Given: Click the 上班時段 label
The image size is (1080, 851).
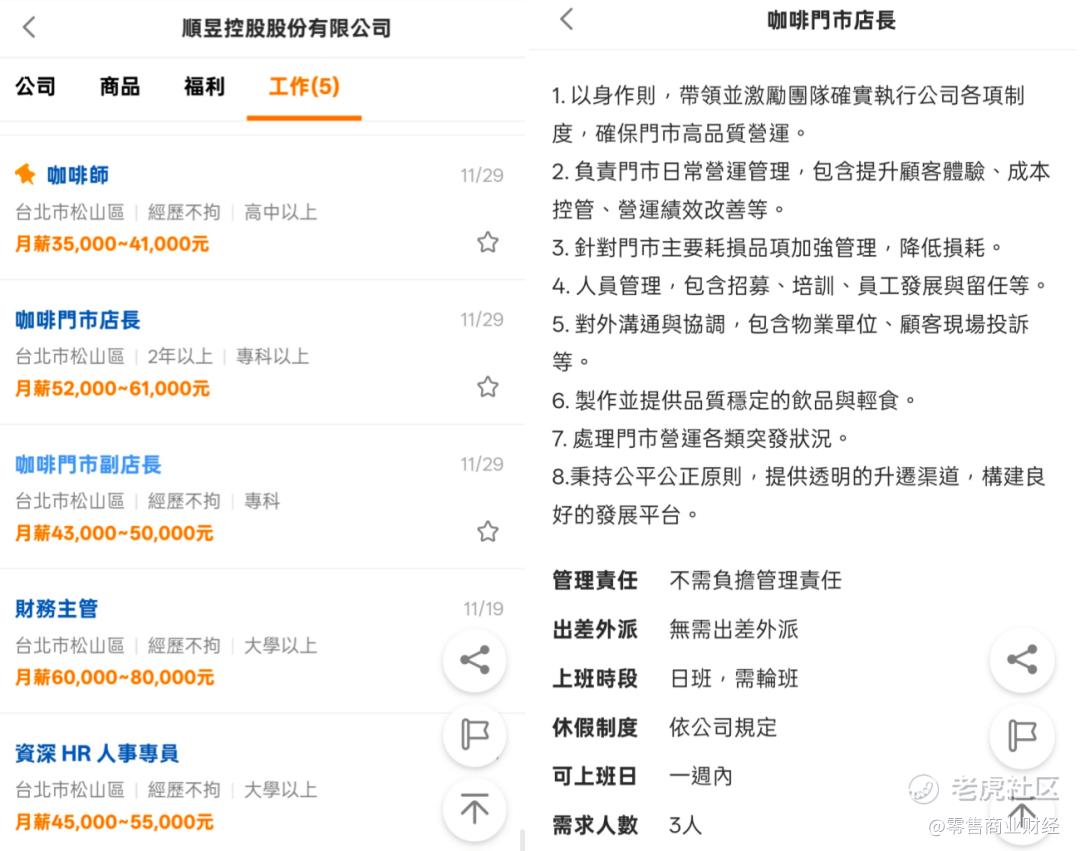Looking at the screenshot, I should click(595, 678).
